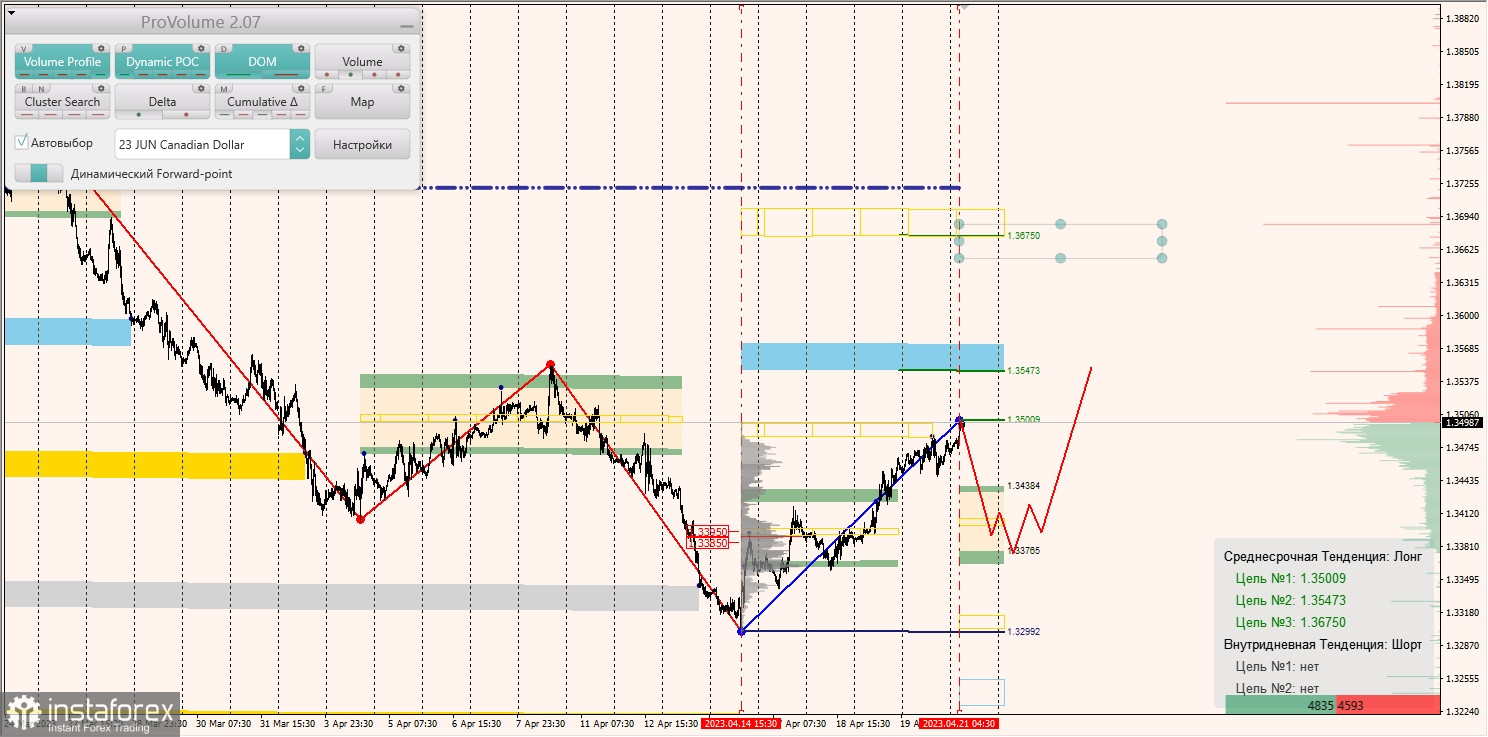Toggle the Map indicator
This screenshot has height=737, width=1488.
click(x=362, y=102)
